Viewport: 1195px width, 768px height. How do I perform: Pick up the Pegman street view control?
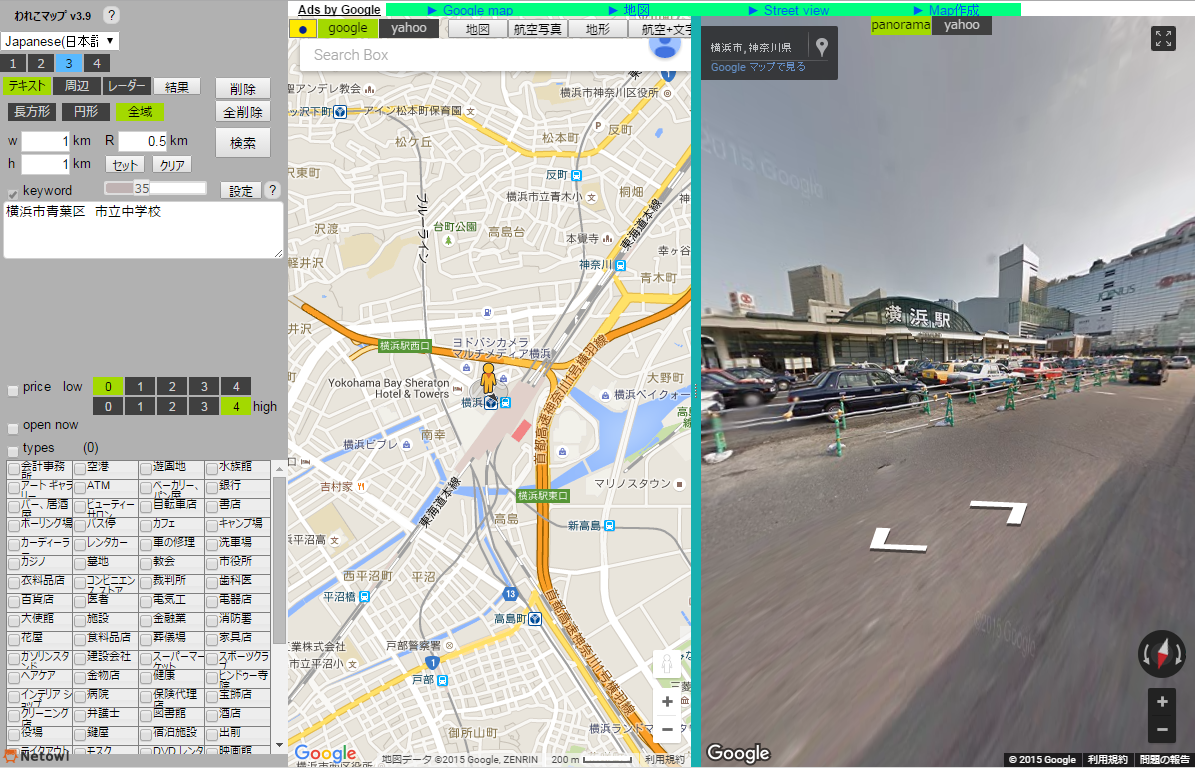tap(667, 664)
